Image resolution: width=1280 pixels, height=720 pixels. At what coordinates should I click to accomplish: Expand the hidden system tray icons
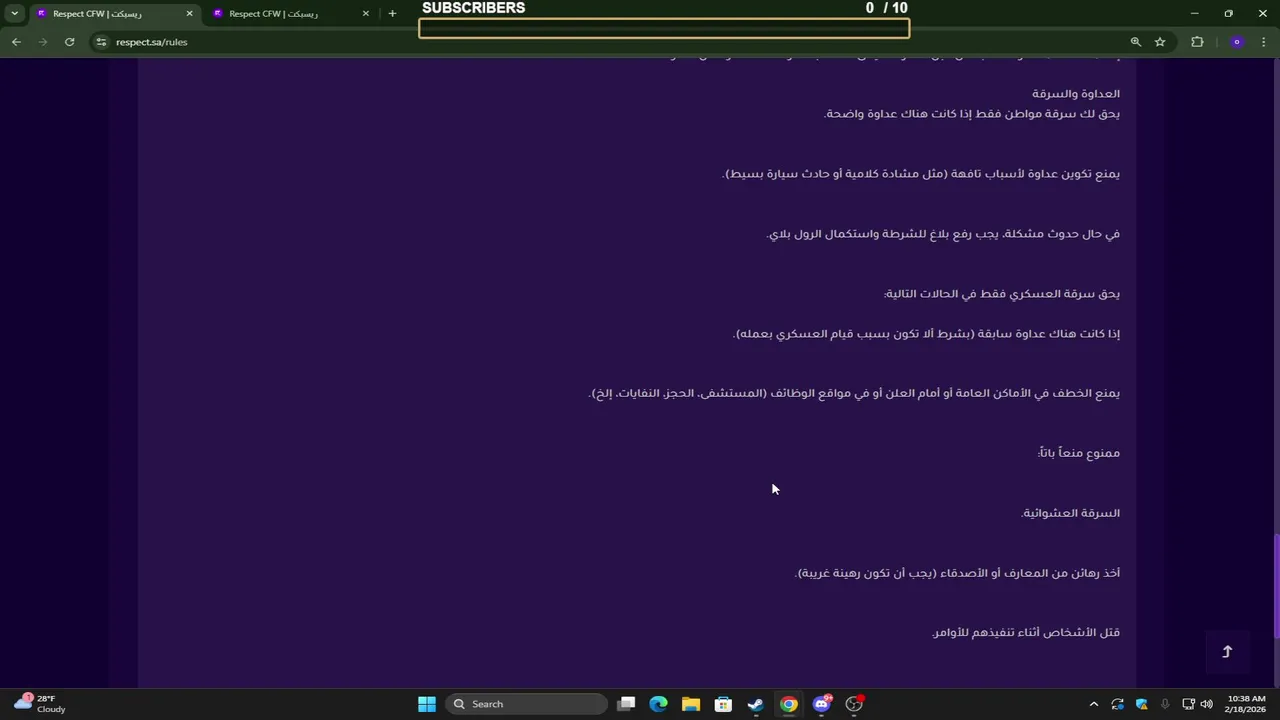(x=1093, y=704)
